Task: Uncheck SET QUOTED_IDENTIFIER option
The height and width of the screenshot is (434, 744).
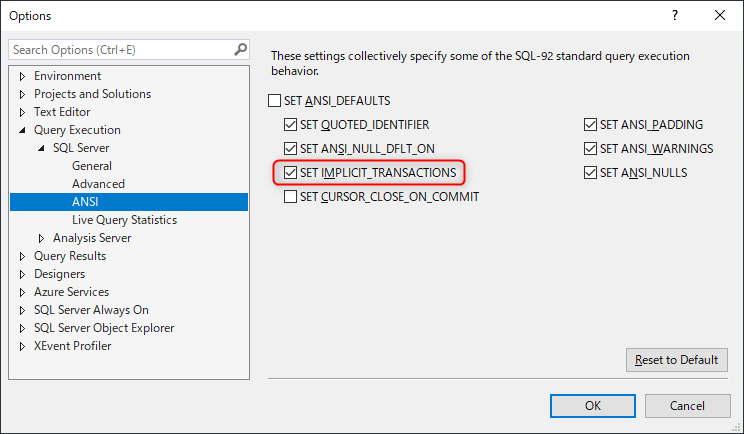Action: click(291, 125)
